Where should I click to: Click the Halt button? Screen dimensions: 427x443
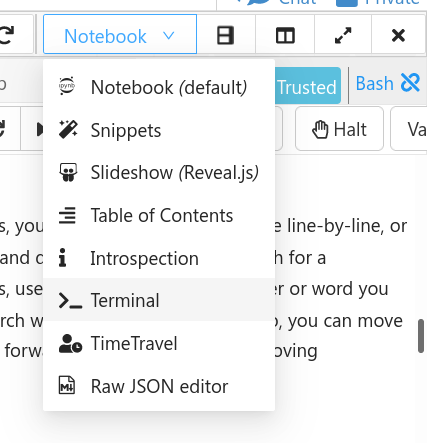tap(339, 129)
